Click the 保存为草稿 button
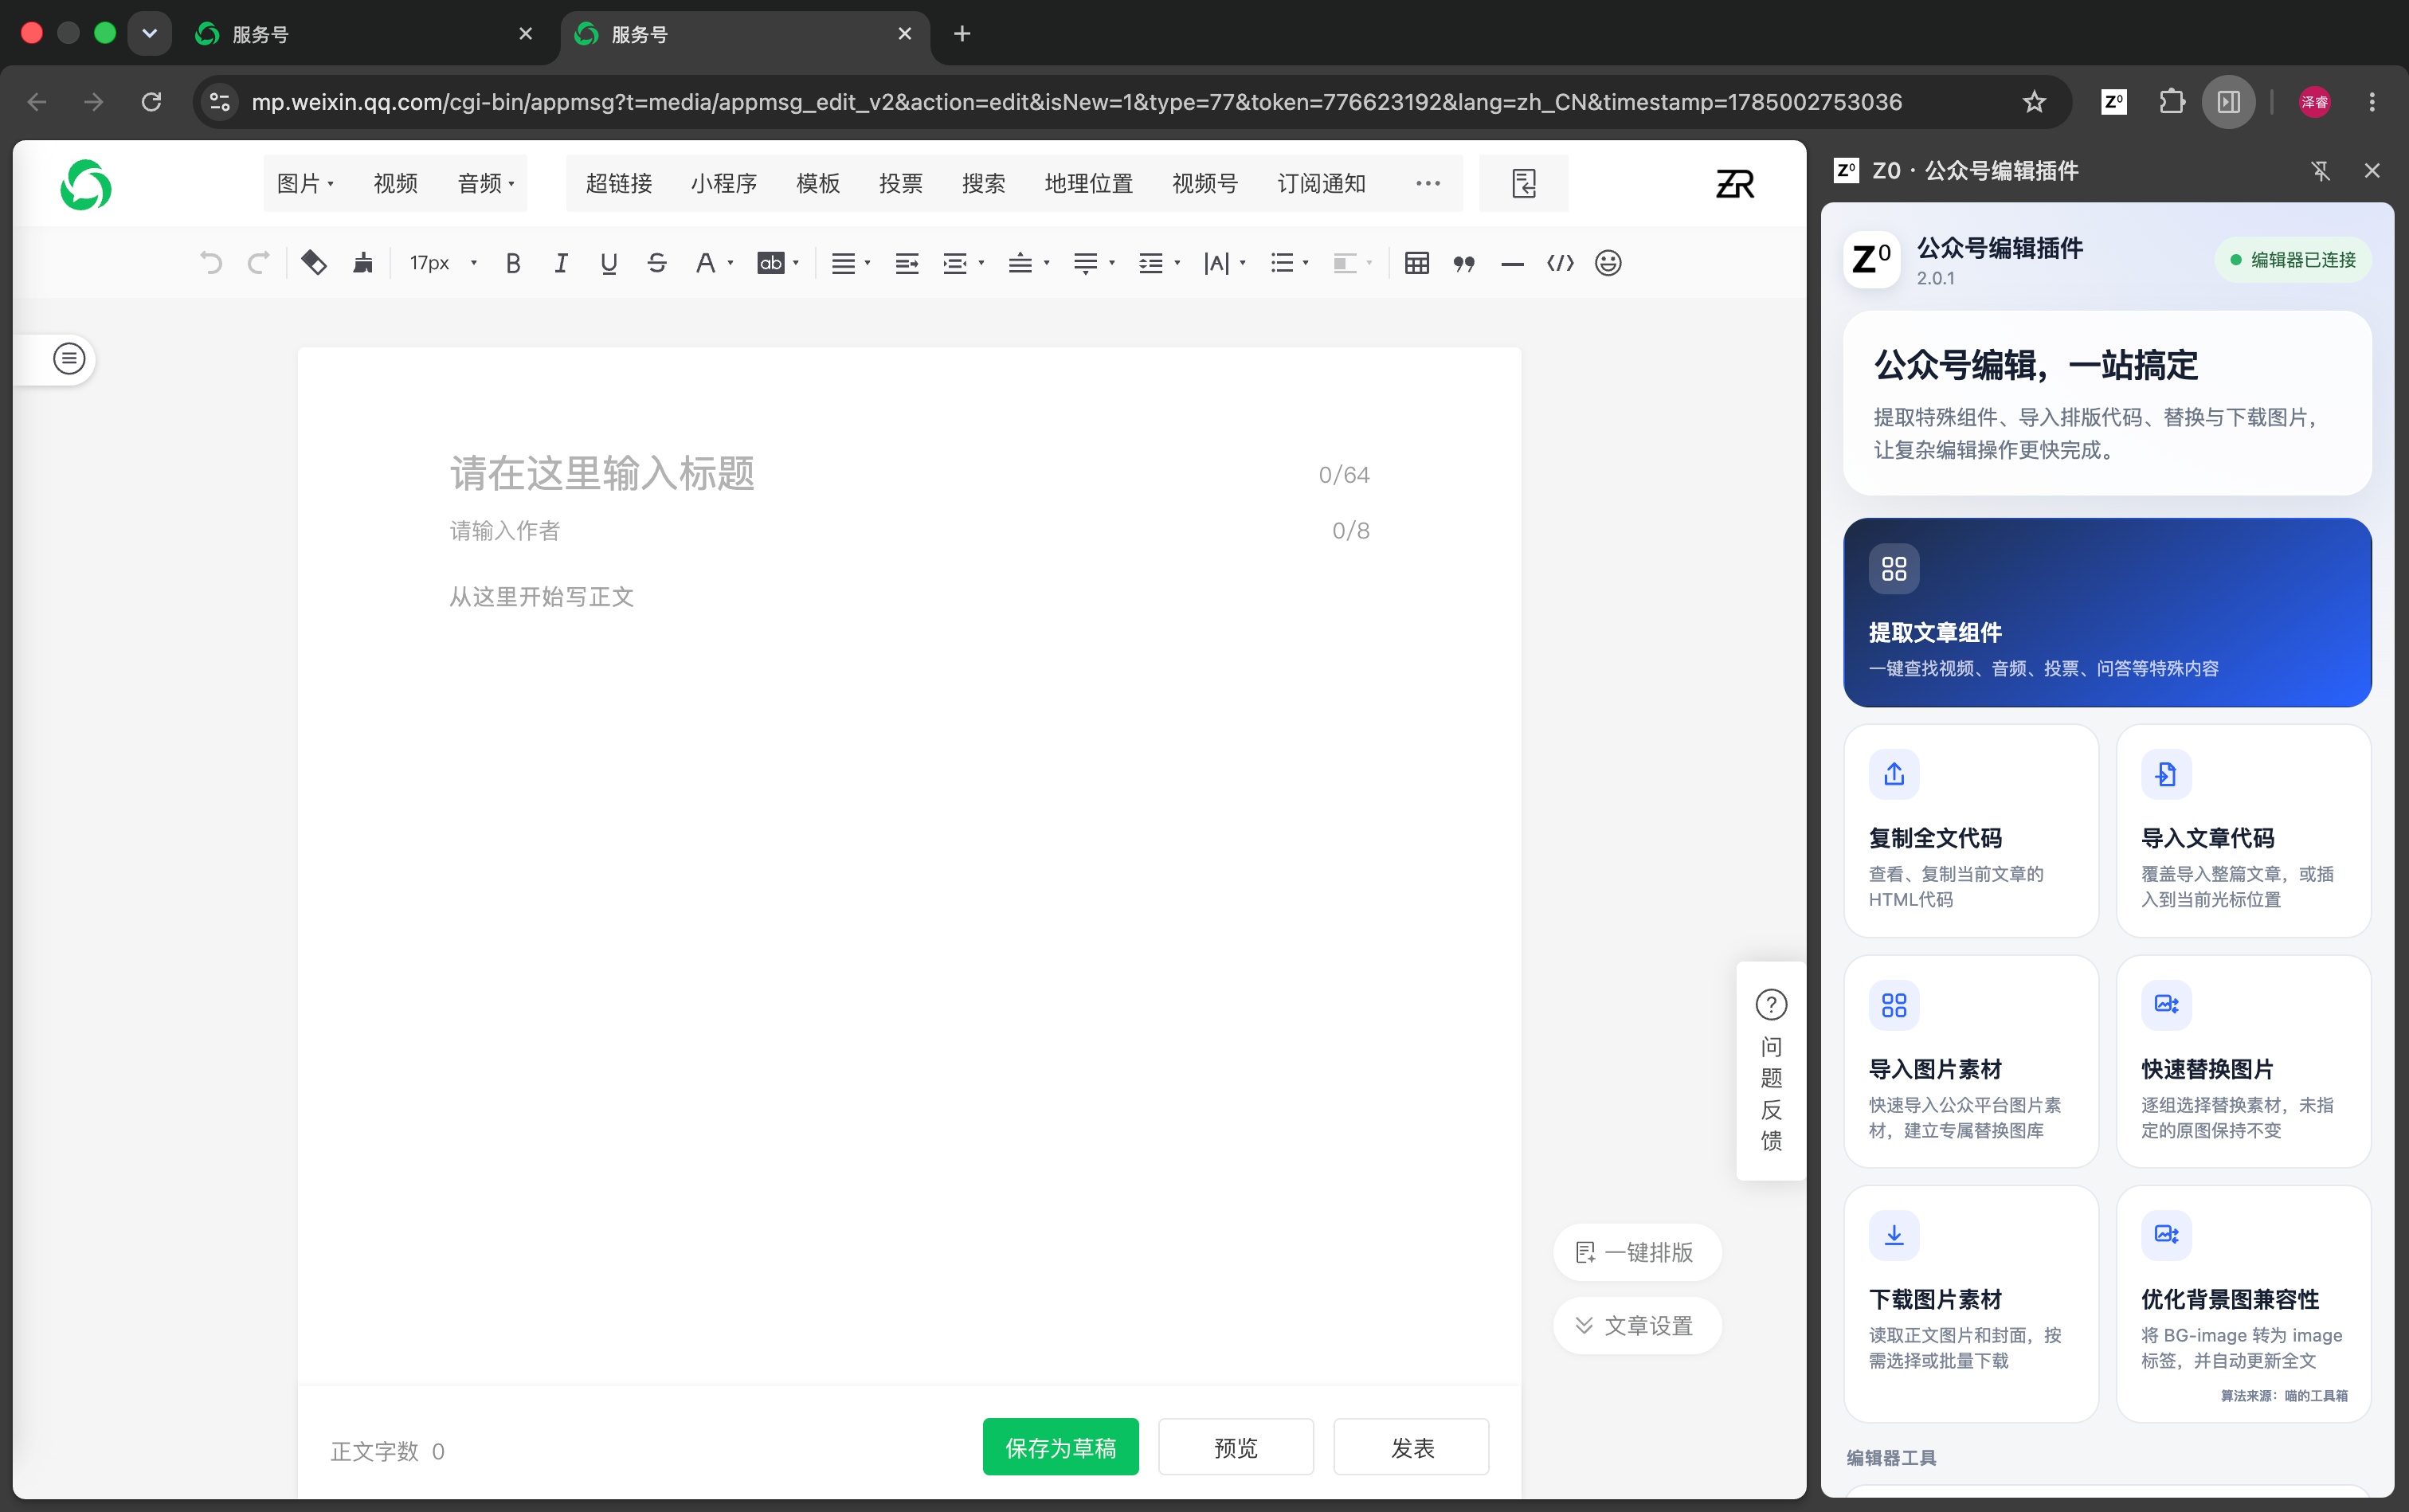The height and width of the screenshot is (1512, 2409). point(1060,1447)
